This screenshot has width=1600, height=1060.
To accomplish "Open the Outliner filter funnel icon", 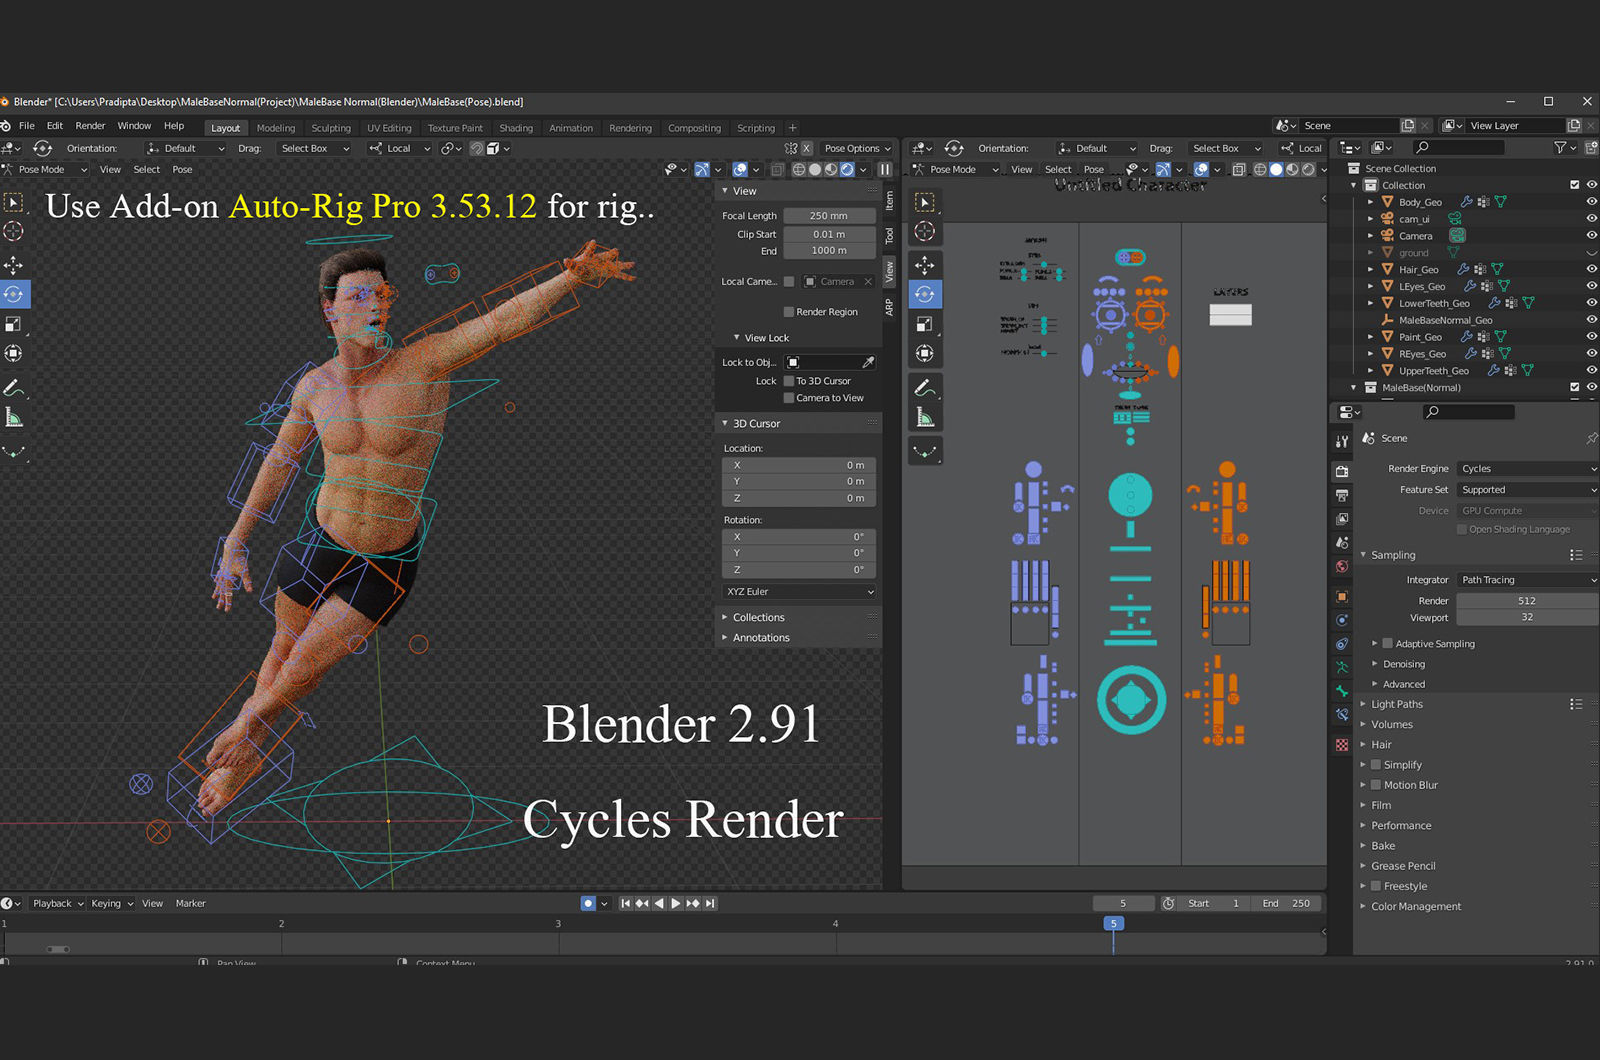I will click(x=1560, y=147).
